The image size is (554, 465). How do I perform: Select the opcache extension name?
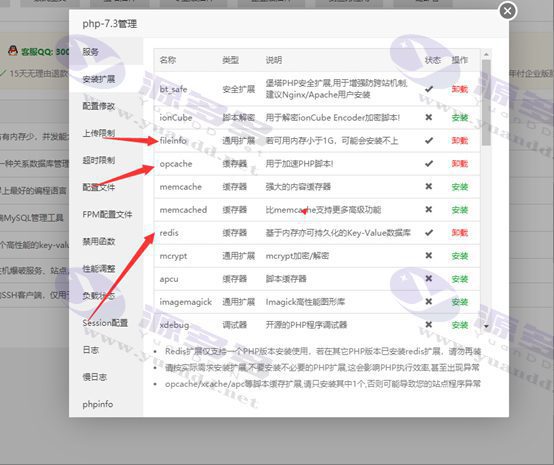pyautogui.click(x=176, y=164)
